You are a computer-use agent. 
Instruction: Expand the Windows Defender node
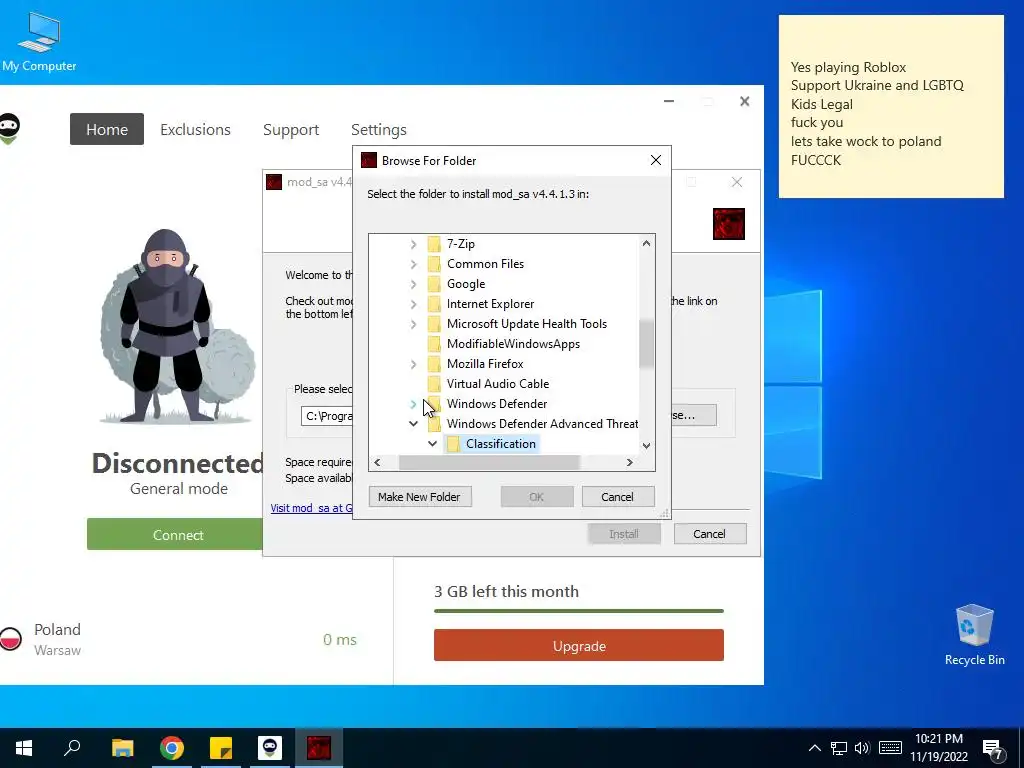(x=413, y=404)
